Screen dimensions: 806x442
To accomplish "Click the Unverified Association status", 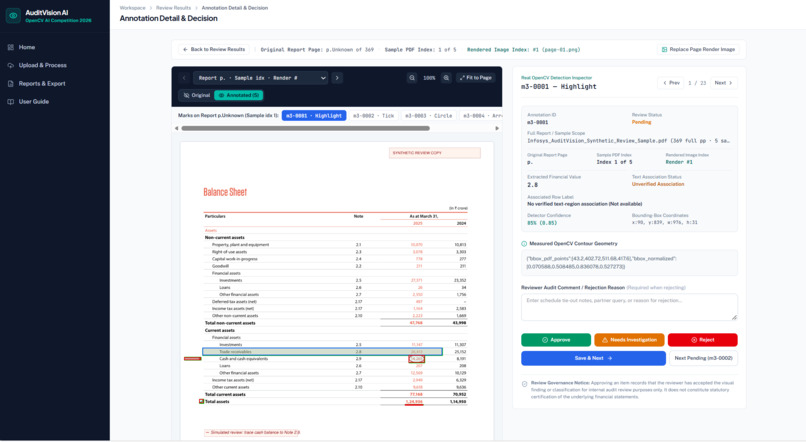I will [658, 184].
